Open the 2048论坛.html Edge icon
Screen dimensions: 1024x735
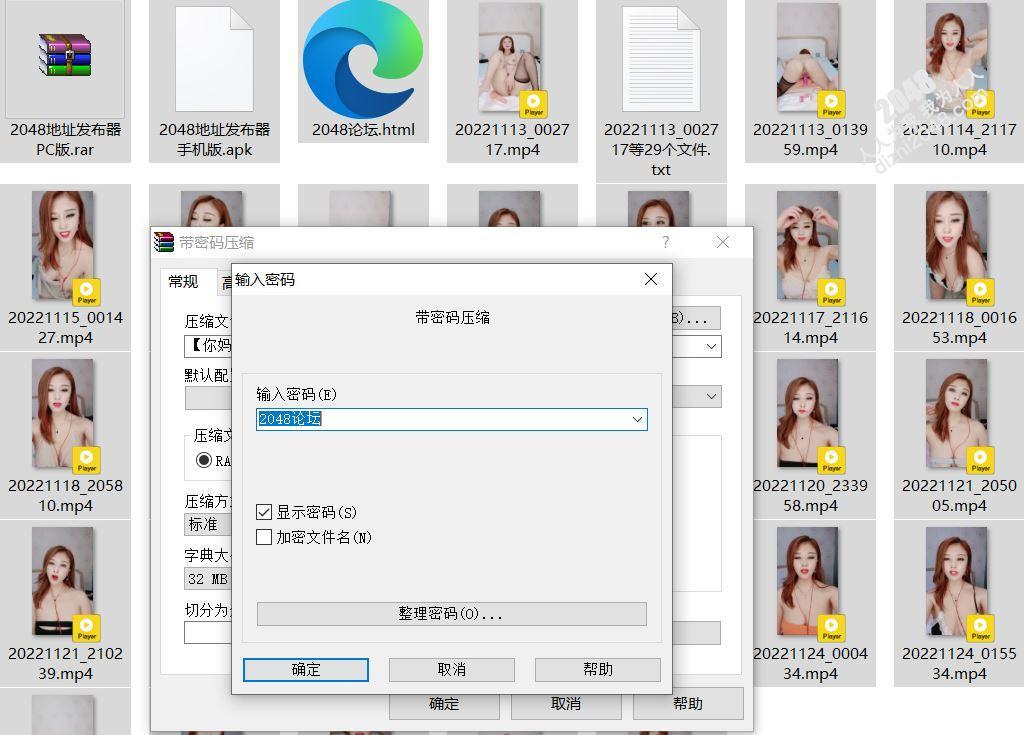pyautogui.click(x=361, y=60)
